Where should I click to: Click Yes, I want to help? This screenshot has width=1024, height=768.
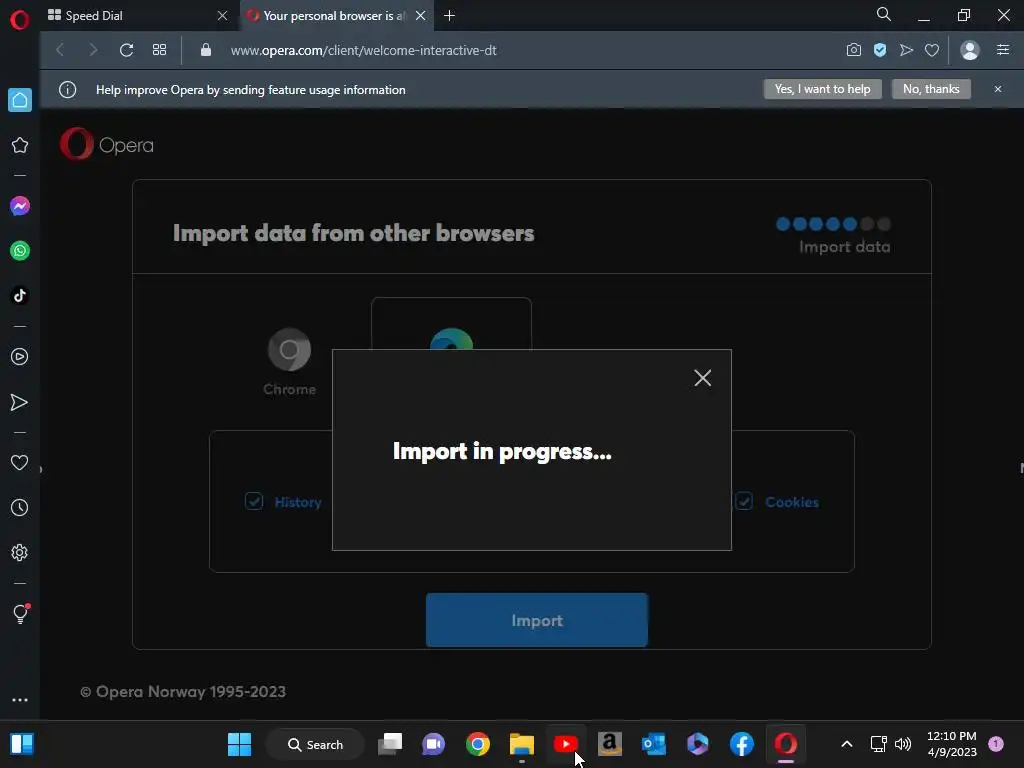tap(822, 89)
